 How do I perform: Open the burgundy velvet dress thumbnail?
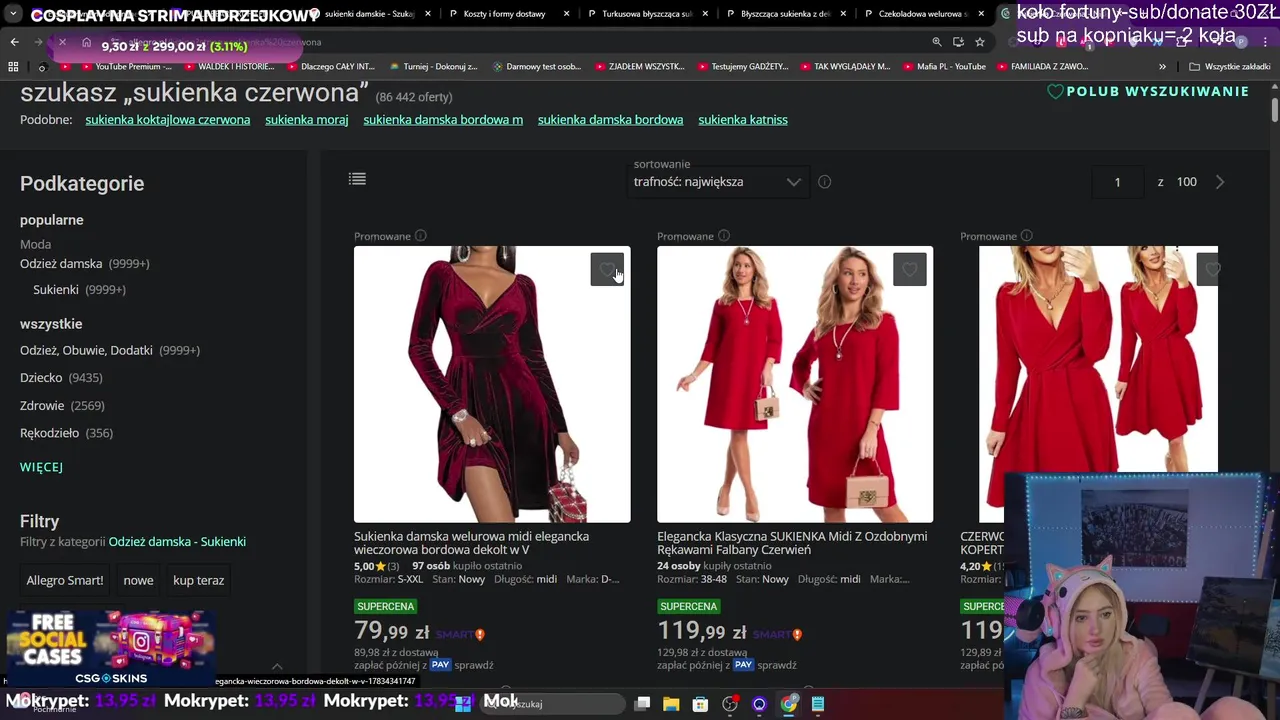[x=492, y=384]
